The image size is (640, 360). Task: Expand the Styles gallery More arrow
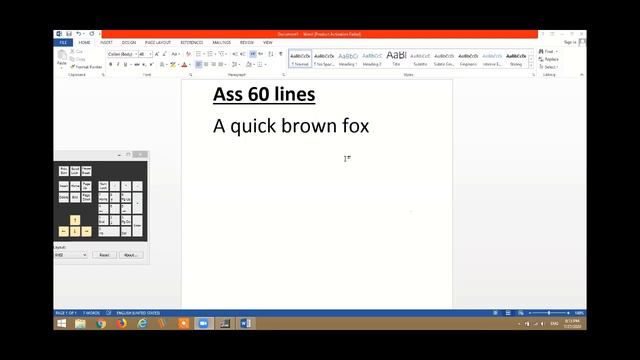[531, 65]
